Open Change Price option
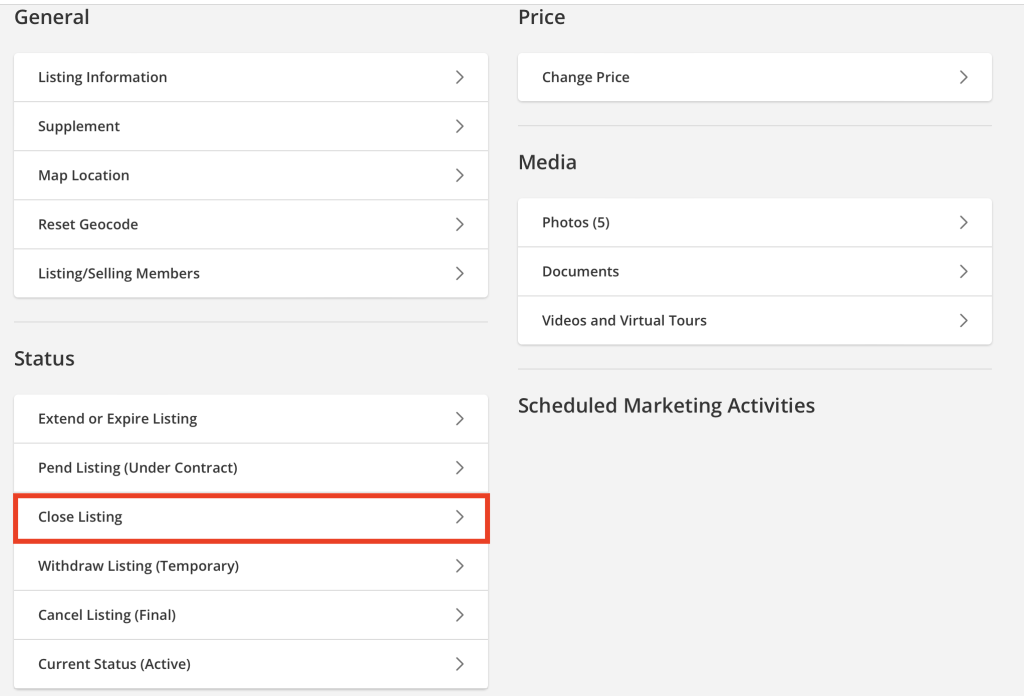The width and height of the screenshot is (1024, 696). click(x=755, y=77)
